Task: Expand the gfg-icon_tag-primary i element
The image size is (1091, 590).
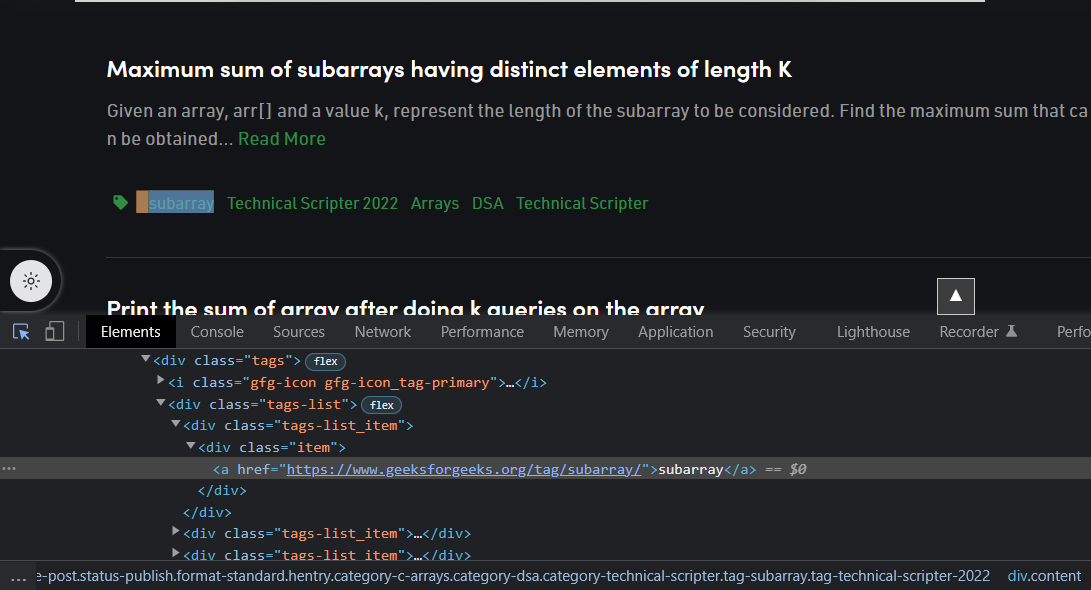Action: [161, 382]
